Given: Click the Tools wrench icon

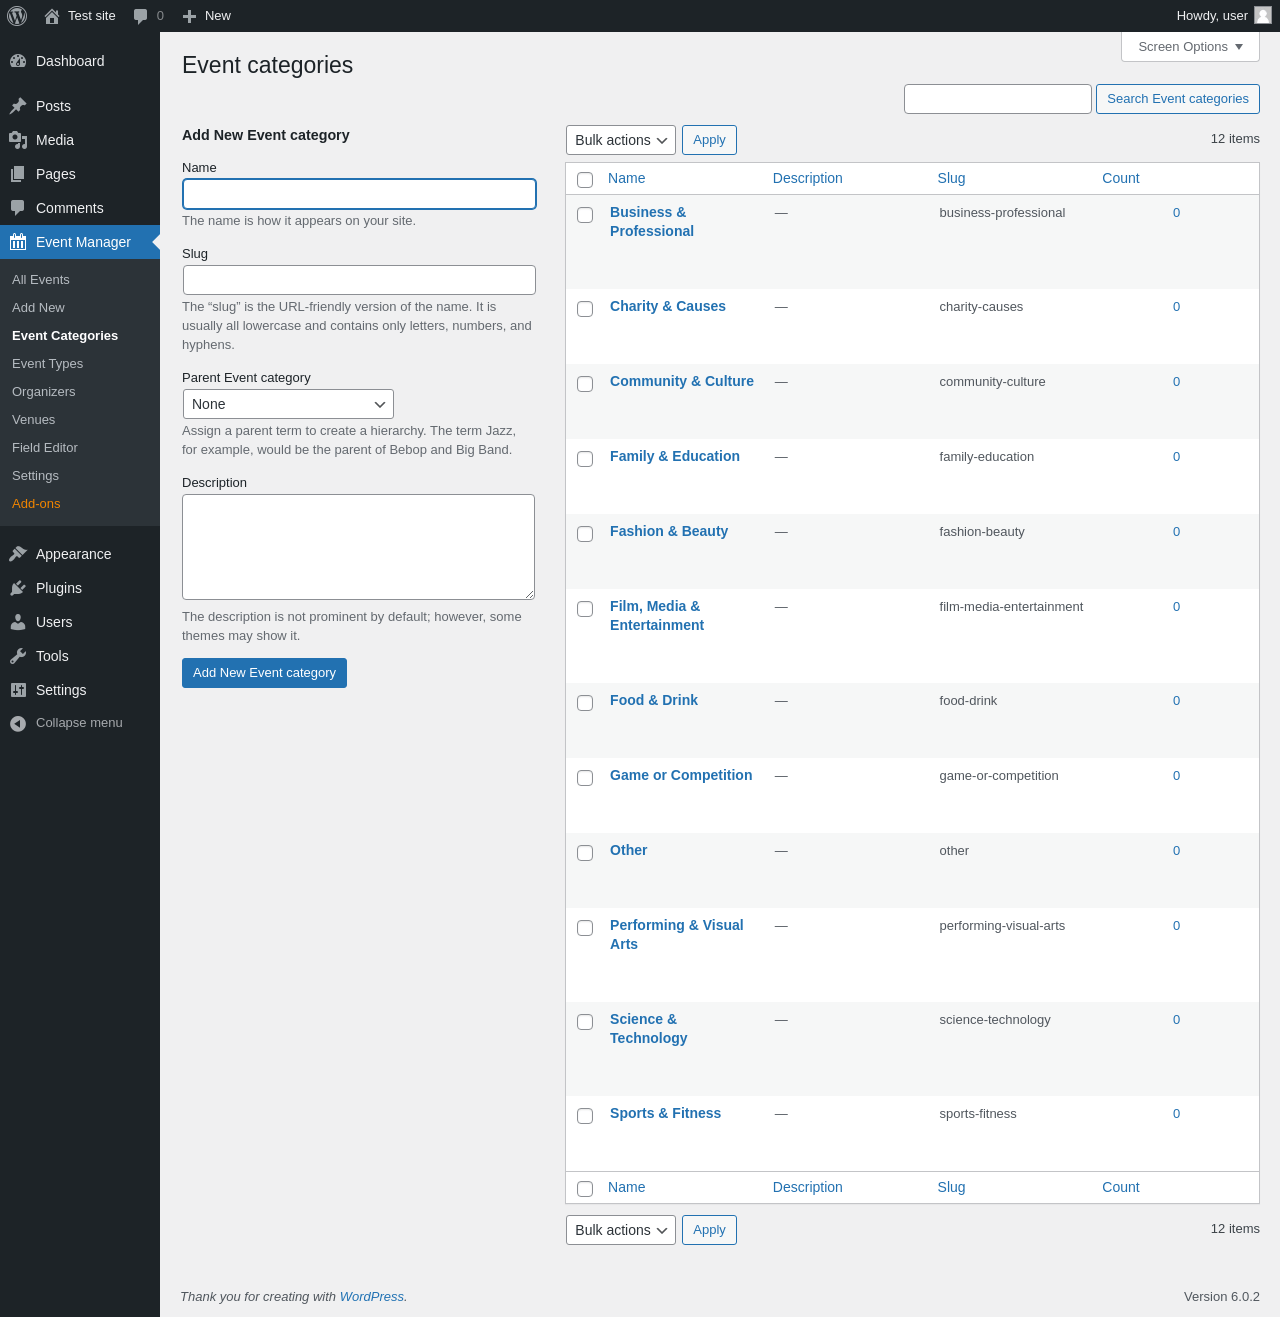Looking at the screenshot, I should 18,656.
